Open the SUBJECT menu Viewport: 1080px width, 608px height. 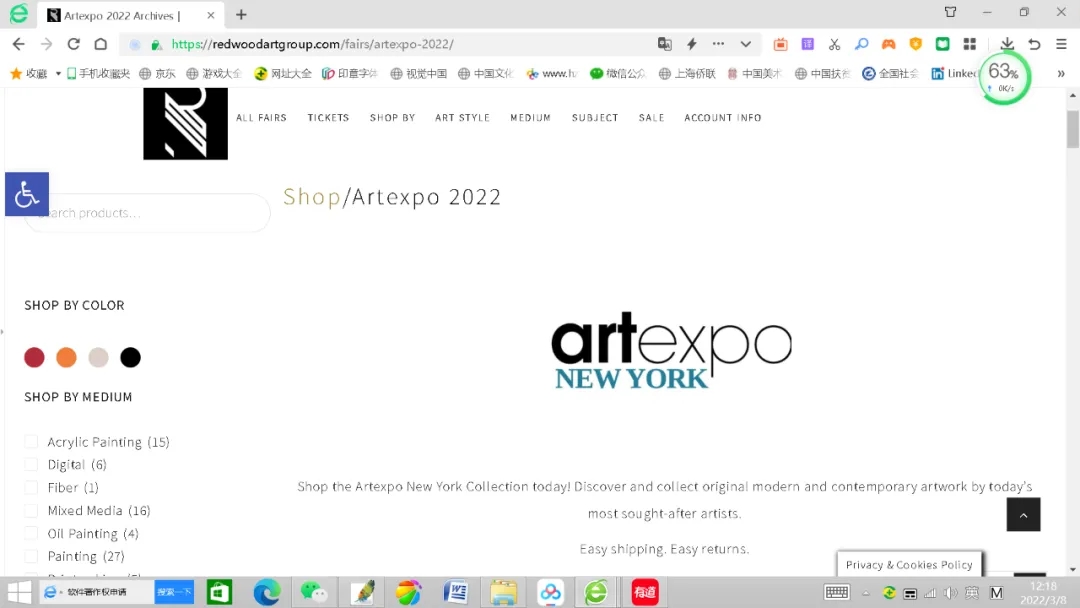click(595, 118)
